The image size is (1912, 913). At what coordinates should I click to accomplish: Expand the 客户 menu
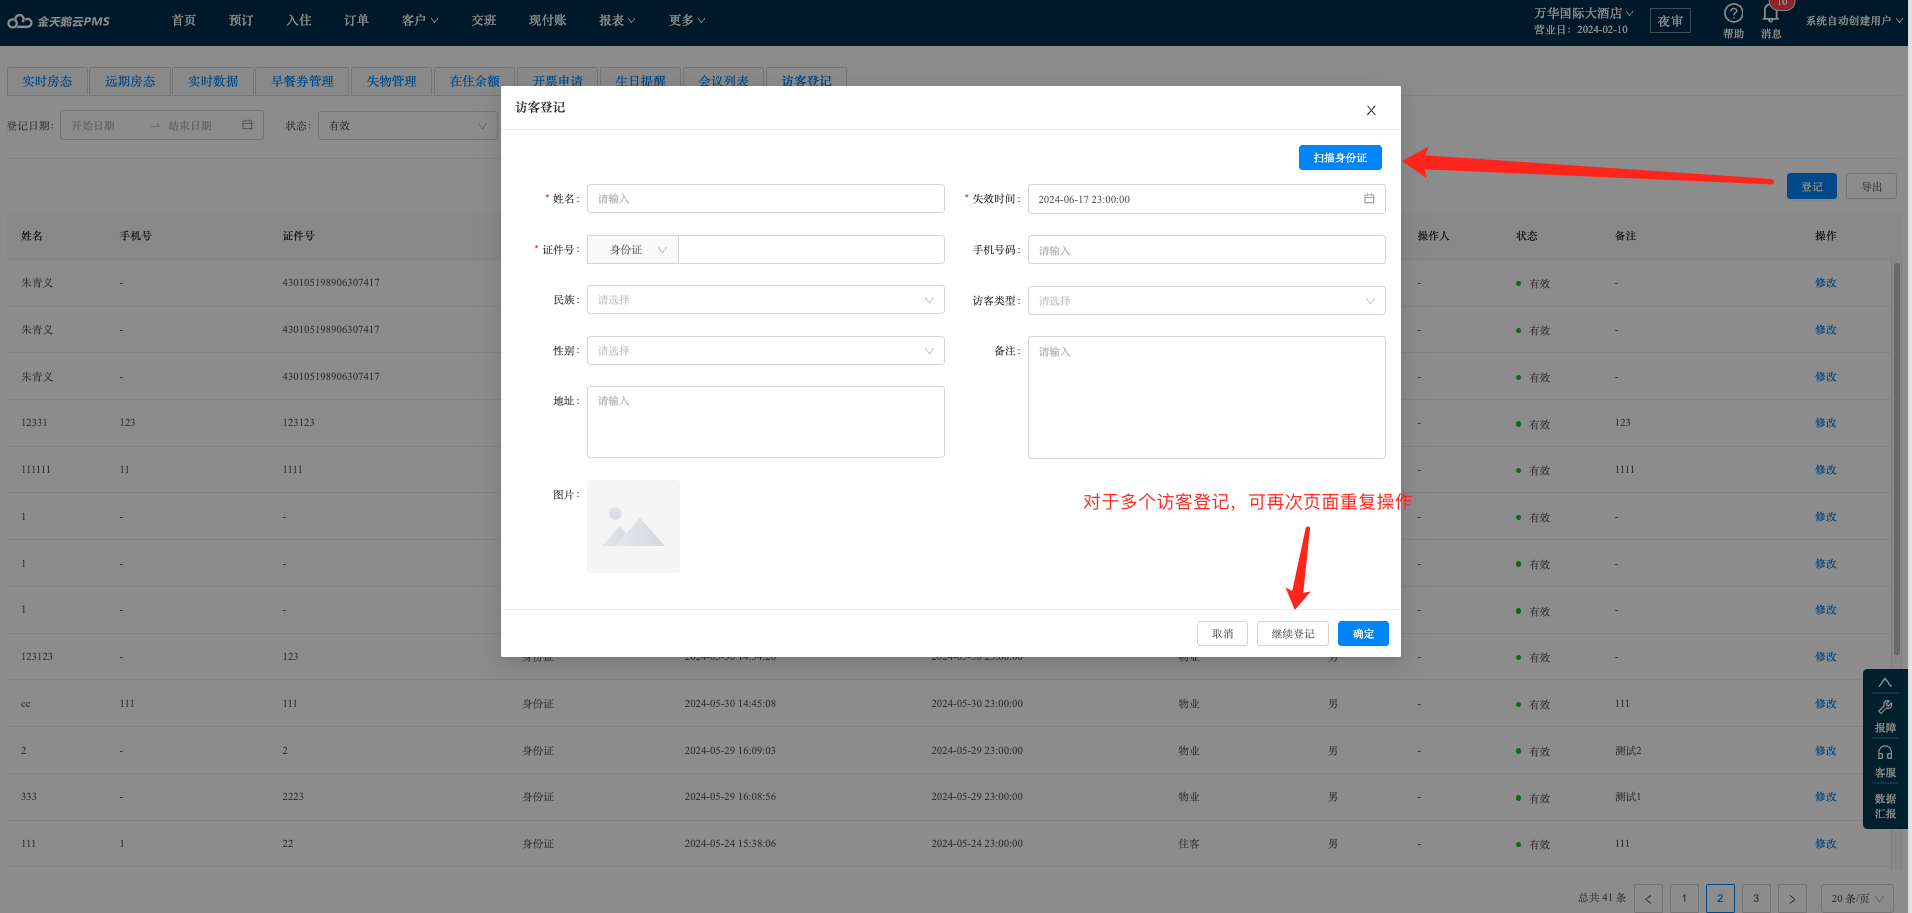(x=420, y=20)
